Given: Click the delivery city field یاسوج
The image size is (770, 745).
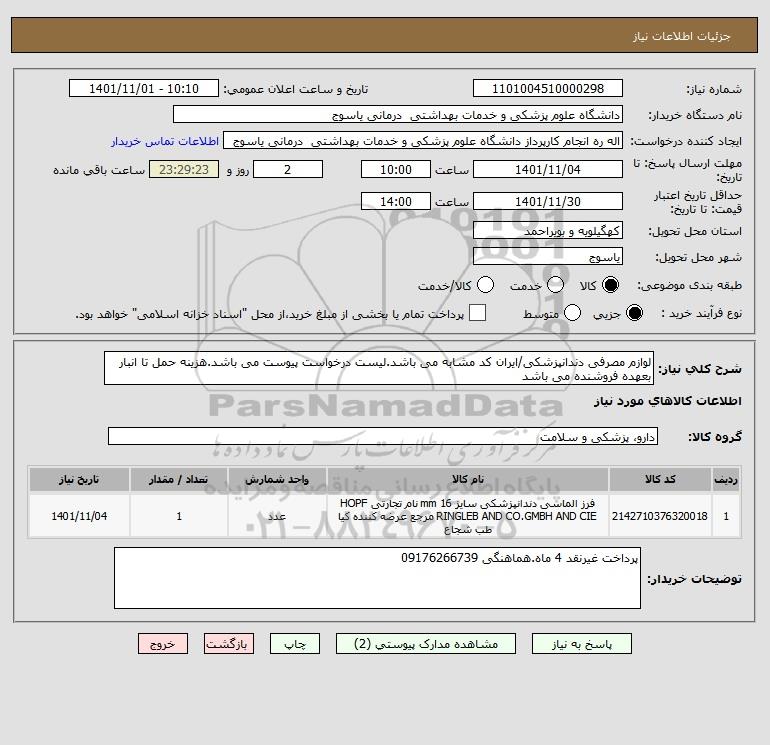Looking at the screenshot, I should (548, 256).
